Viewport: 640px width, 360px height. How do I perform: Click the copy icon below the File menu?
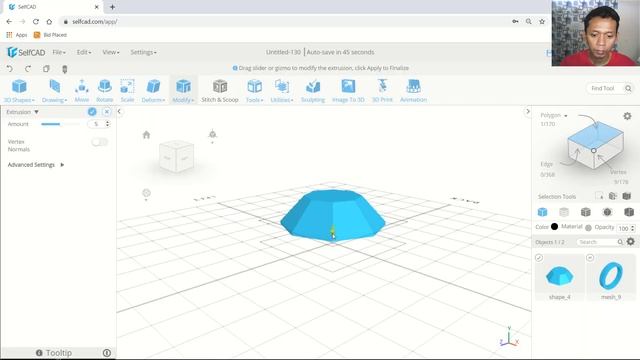click(46, 69)
